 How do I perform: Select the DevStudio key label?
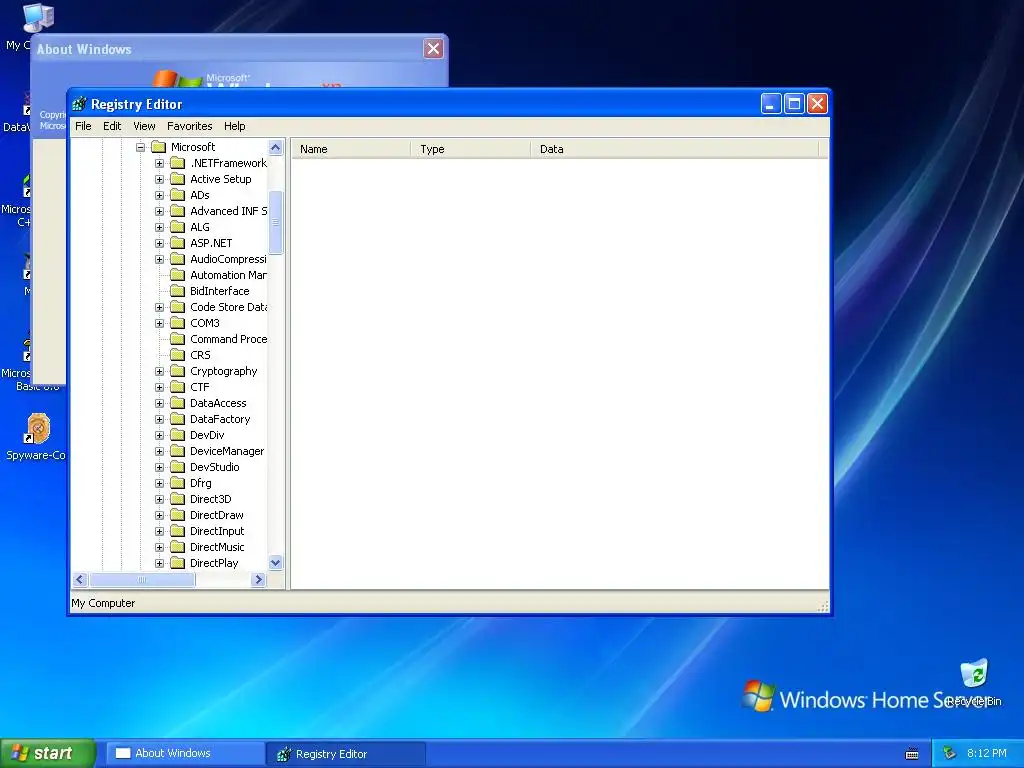[215, 467]
